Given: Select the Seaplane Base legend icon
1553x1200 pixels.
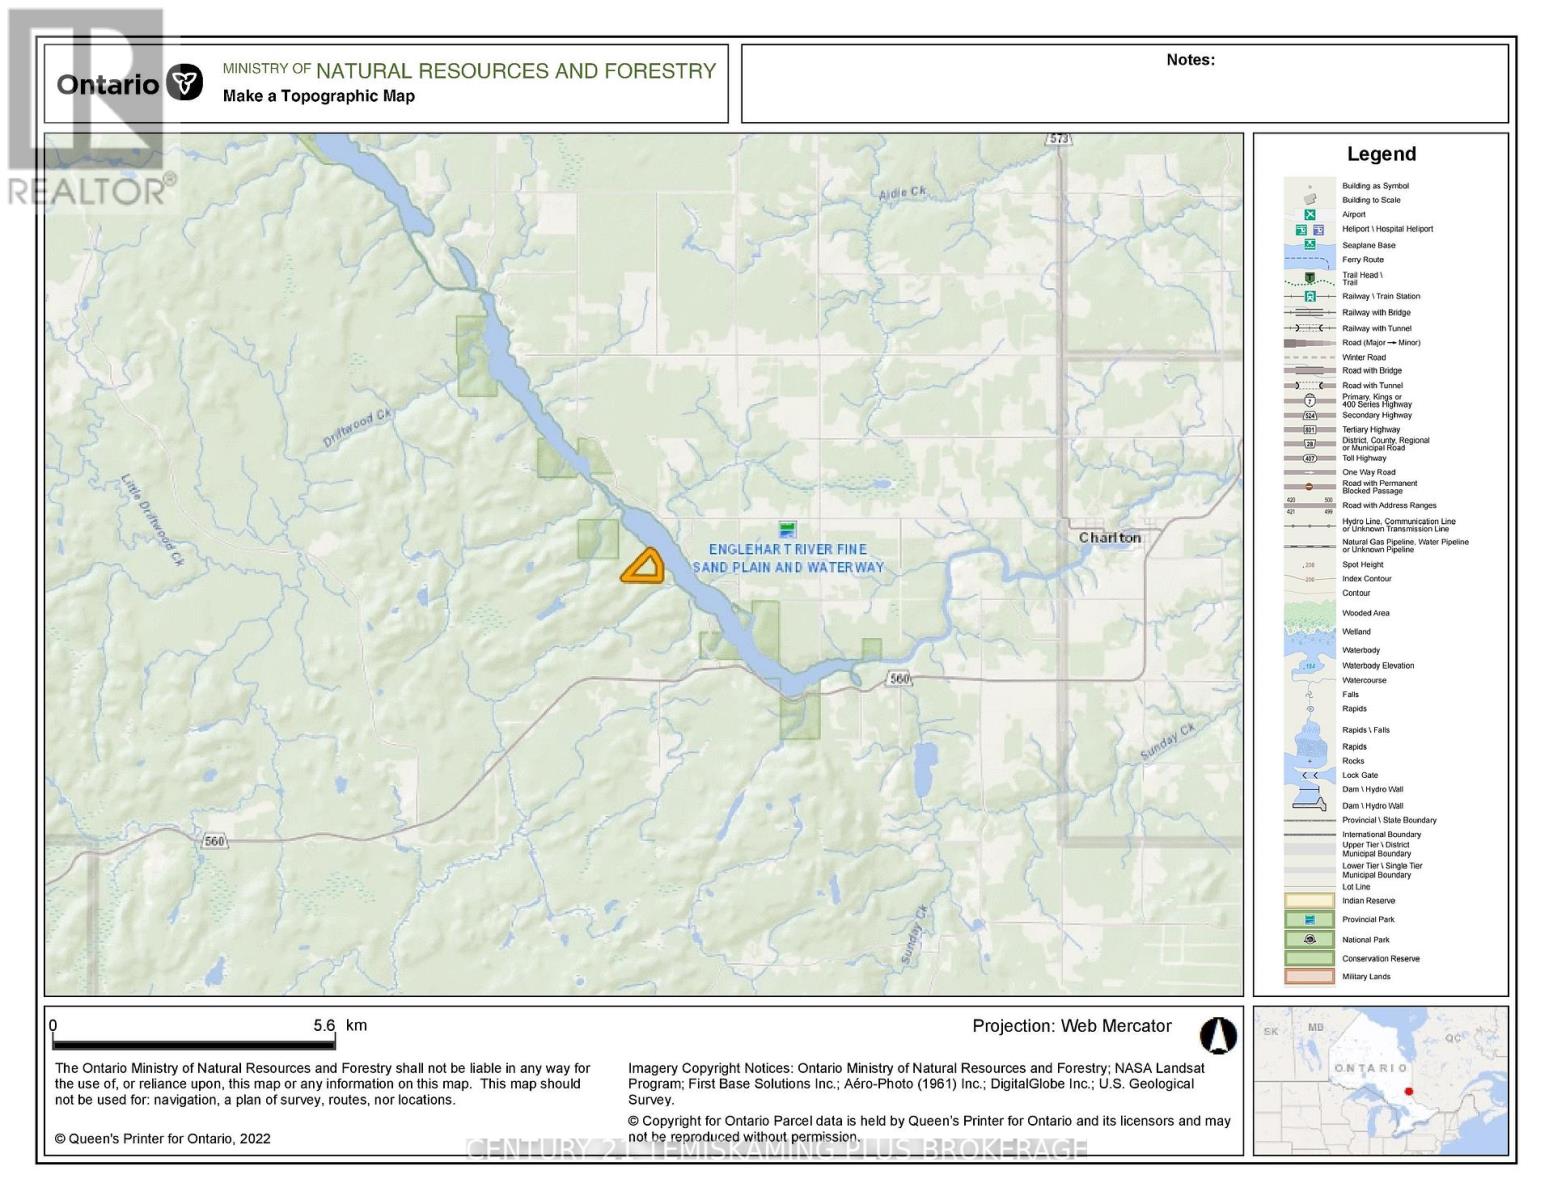Looking at the screenshot, I should 1310,243.
